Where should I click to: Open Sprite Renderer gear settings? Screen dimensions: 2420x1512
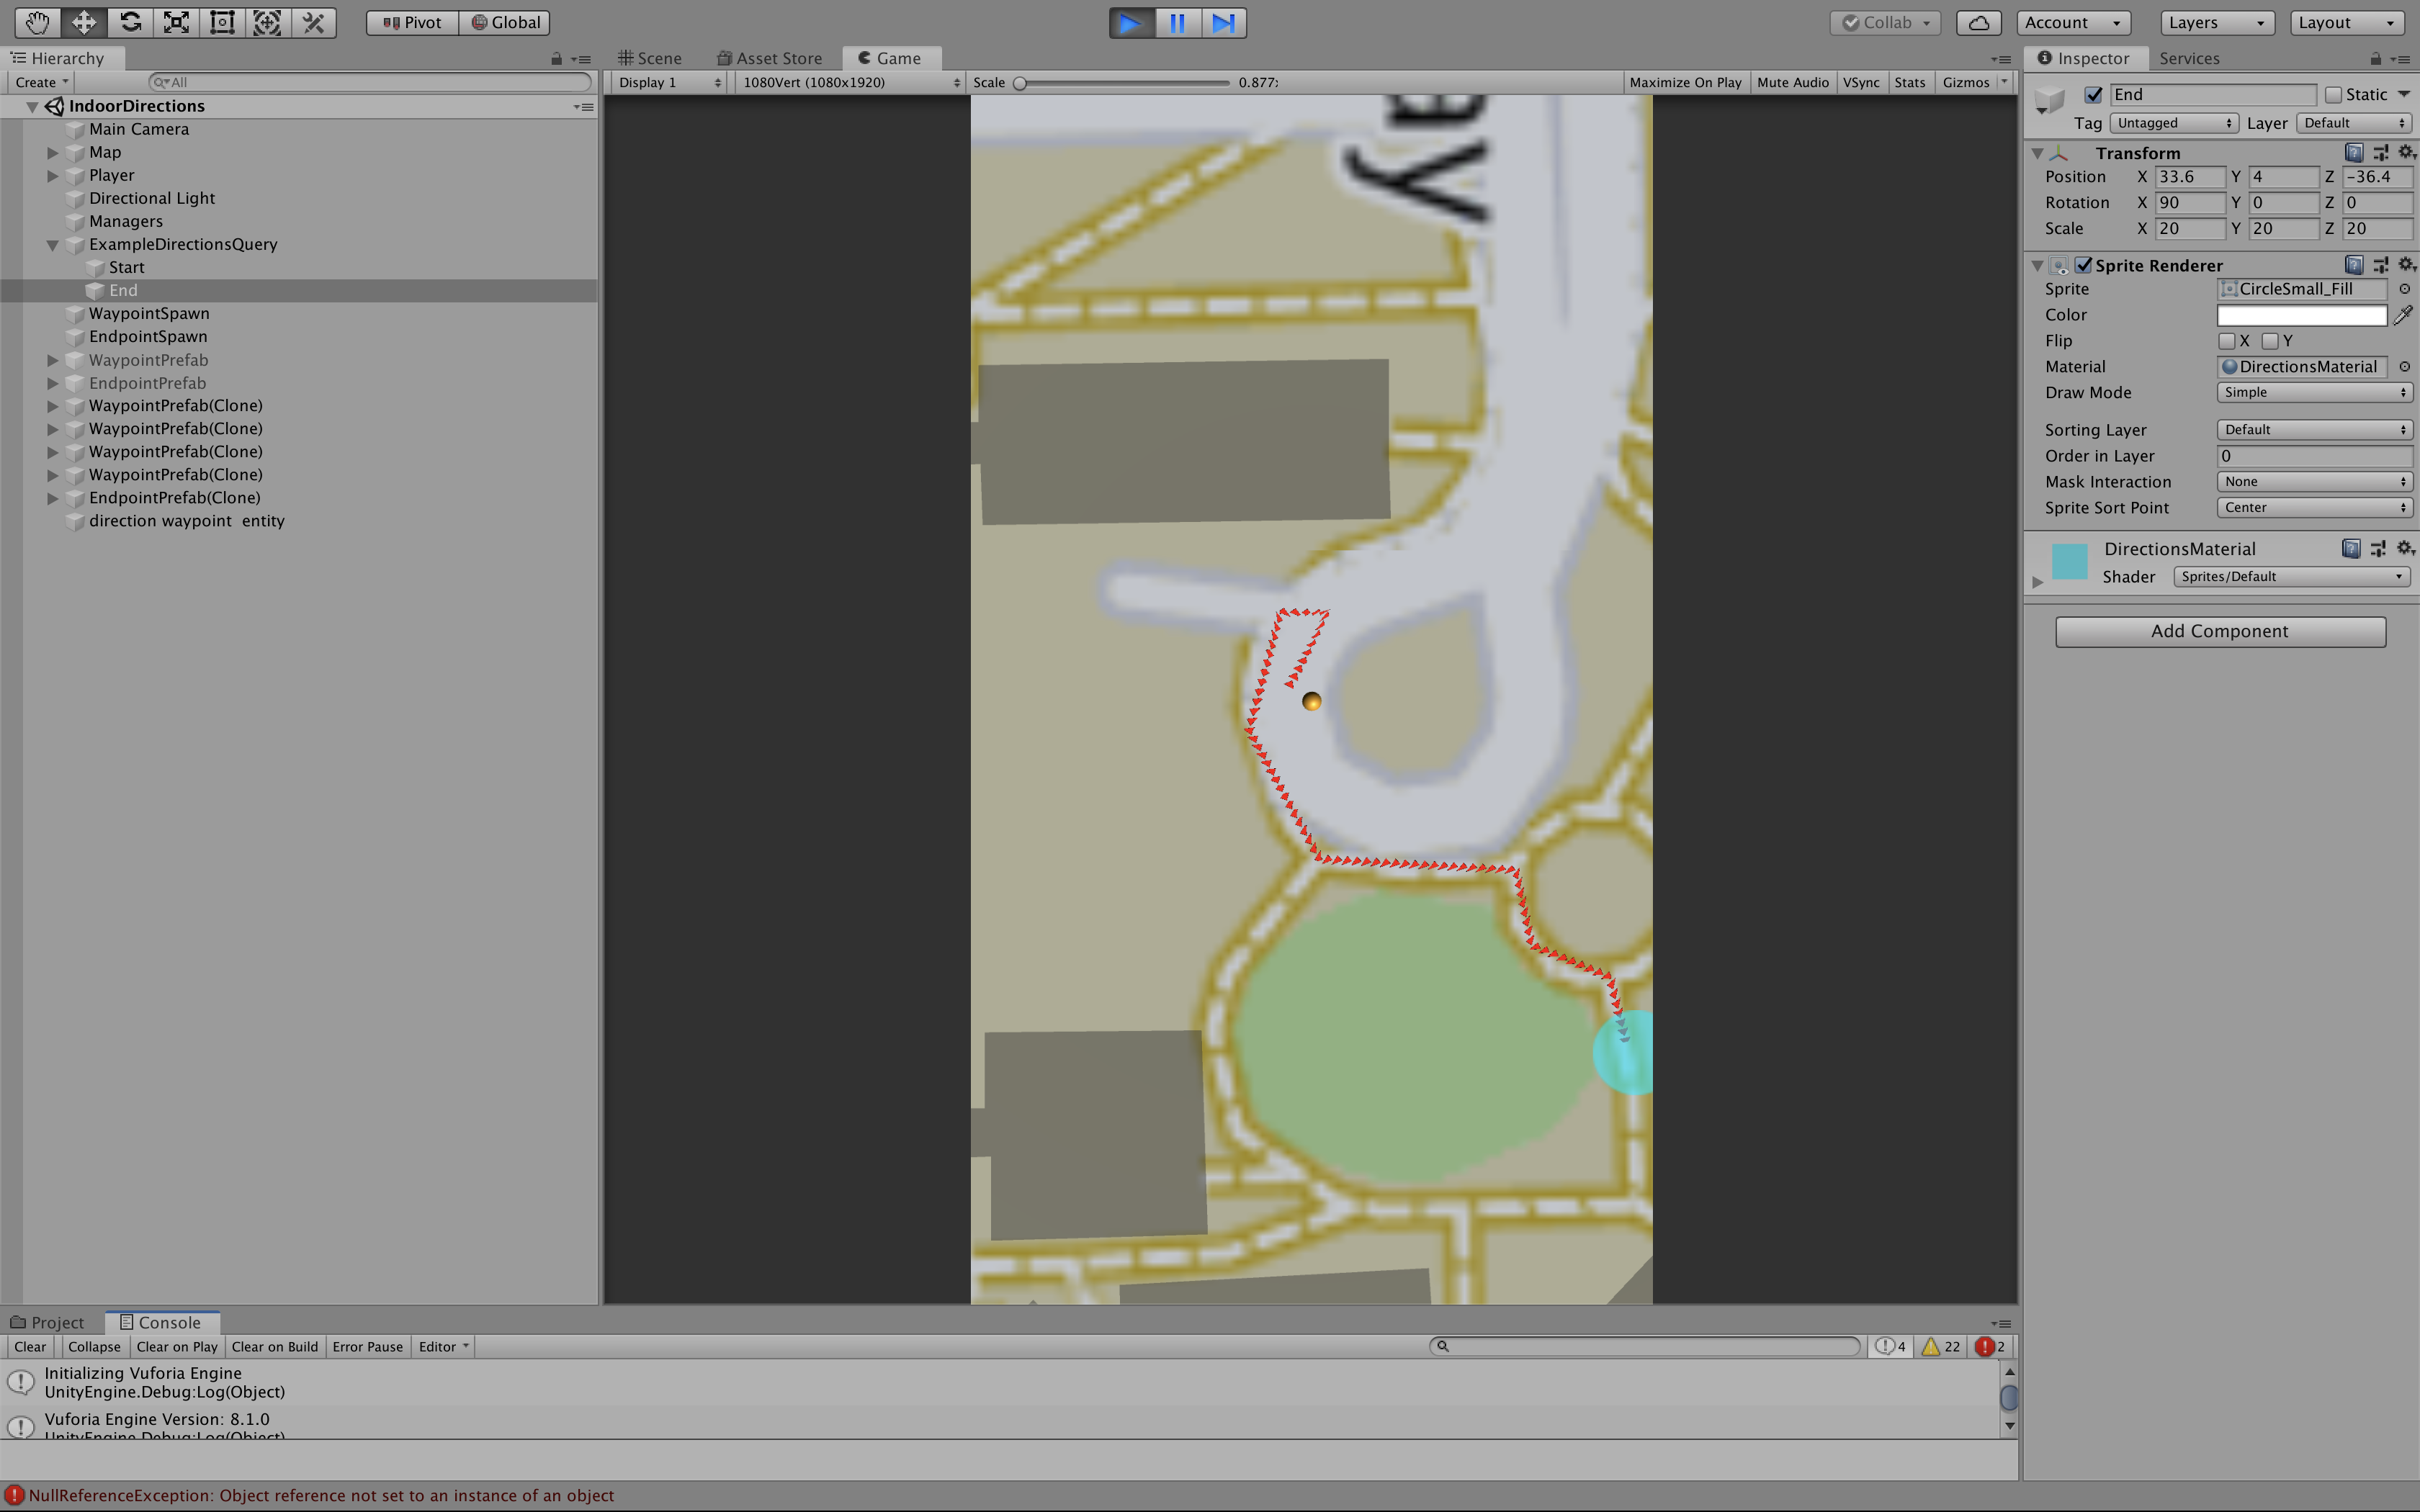click(x=2406, y=265)
